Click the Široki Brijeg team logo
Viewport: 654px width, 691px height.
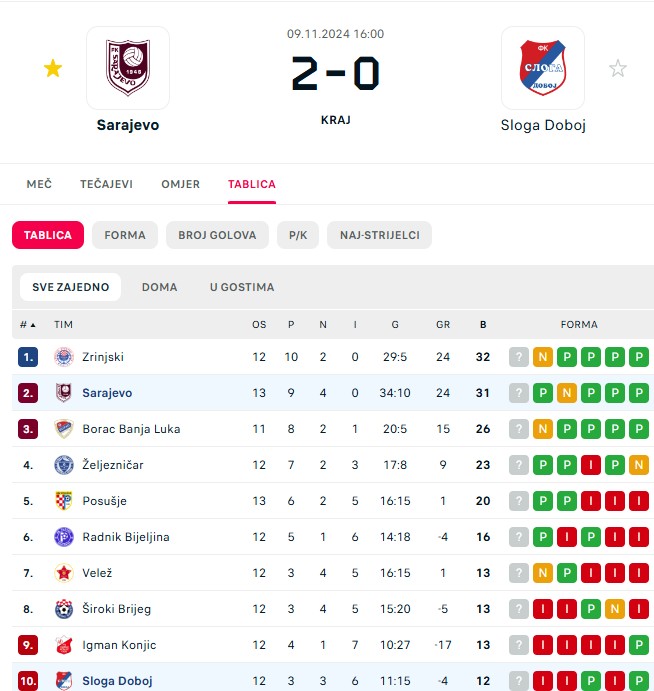tap(64, 609)
